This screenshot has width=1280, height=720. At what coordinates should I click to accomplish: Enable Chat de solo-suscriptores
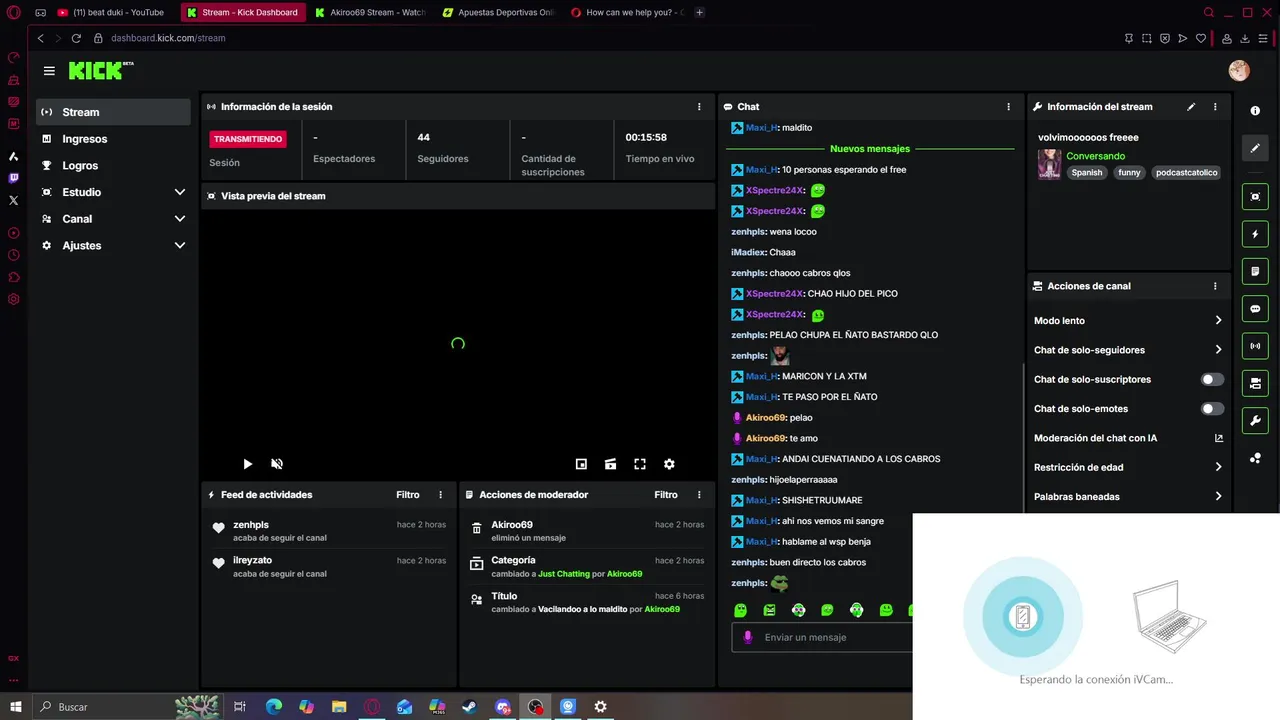click(1212, 380)
